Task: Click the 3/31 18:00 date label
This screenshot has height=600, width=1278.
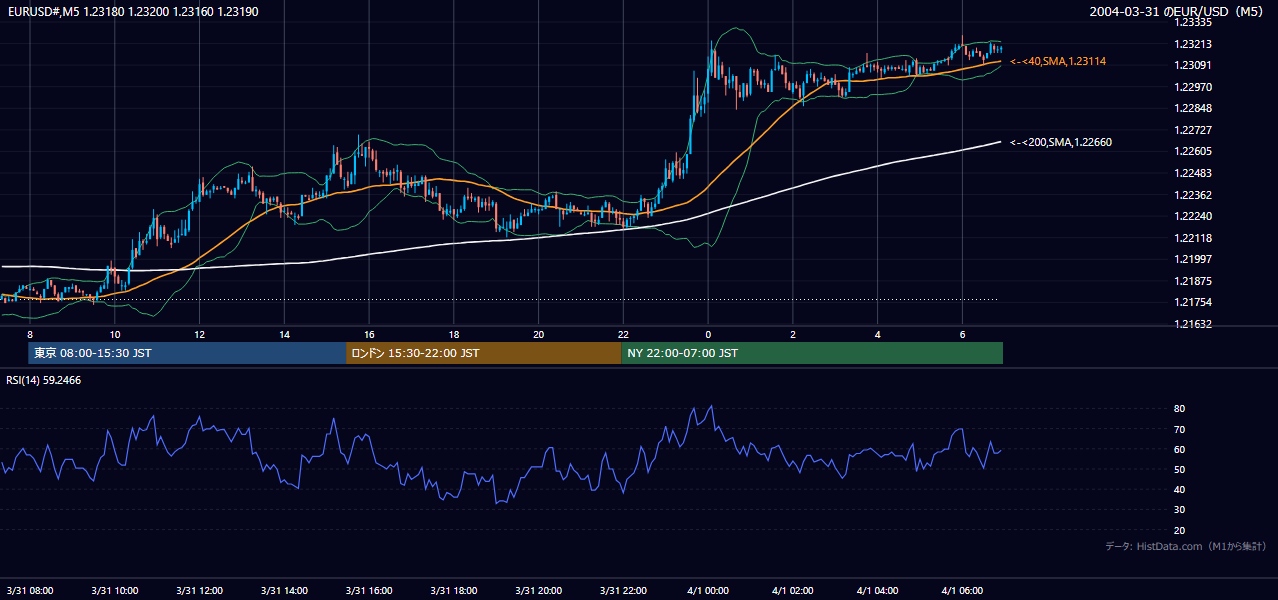Action: pos(454,591)
